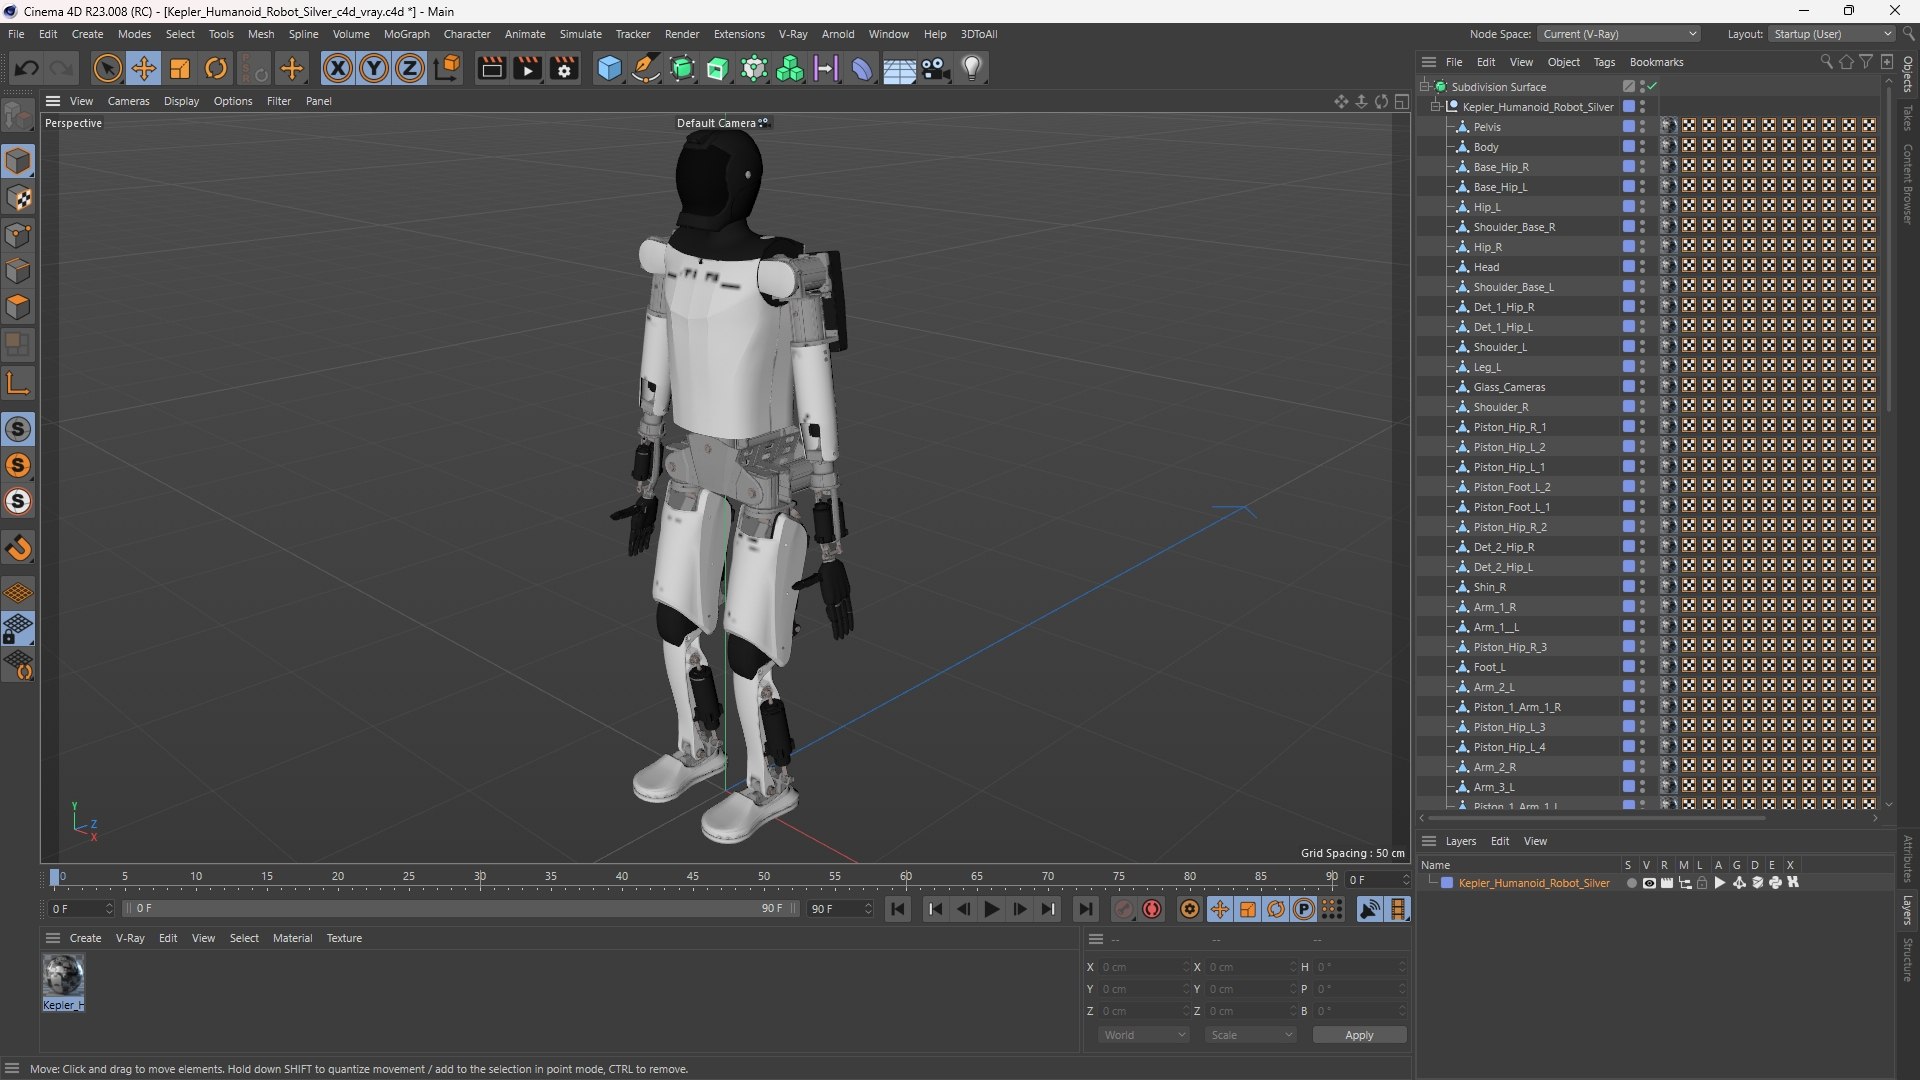Switch to Texture mode checker icon

[18, 198]
